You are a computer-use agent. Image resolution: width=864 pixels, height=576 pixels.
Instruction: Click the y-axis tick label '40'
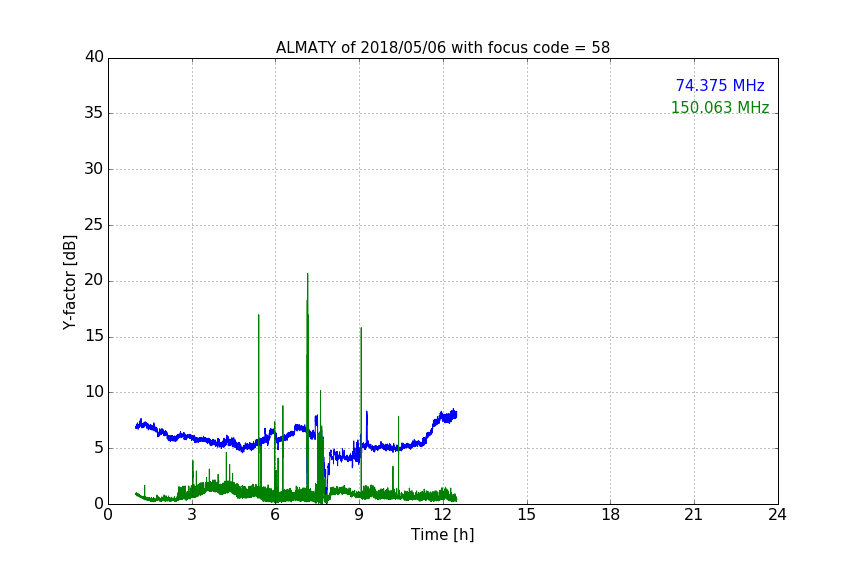(94, 57)
